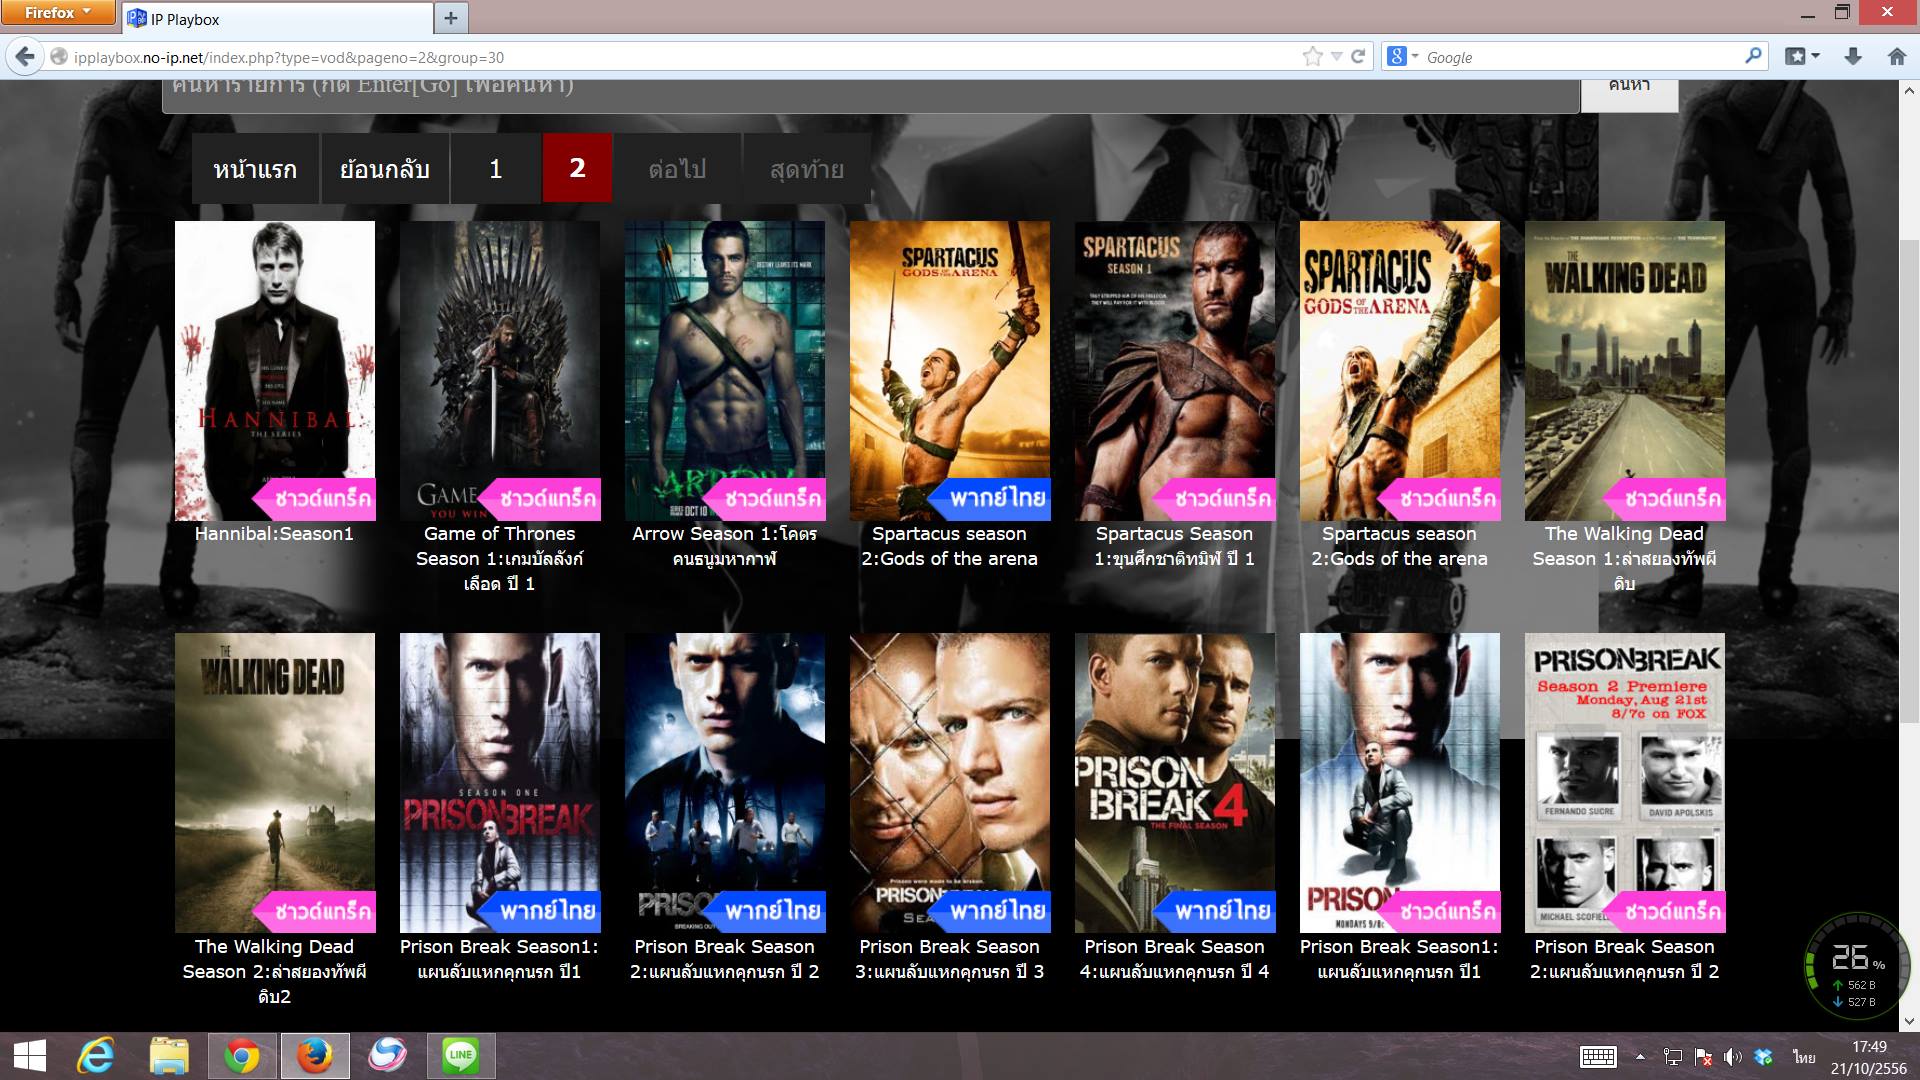1920x1080 pixels.
Task: Open Hannibal Season1 poster
Action: pyautogui.click(x=275, y=371)
